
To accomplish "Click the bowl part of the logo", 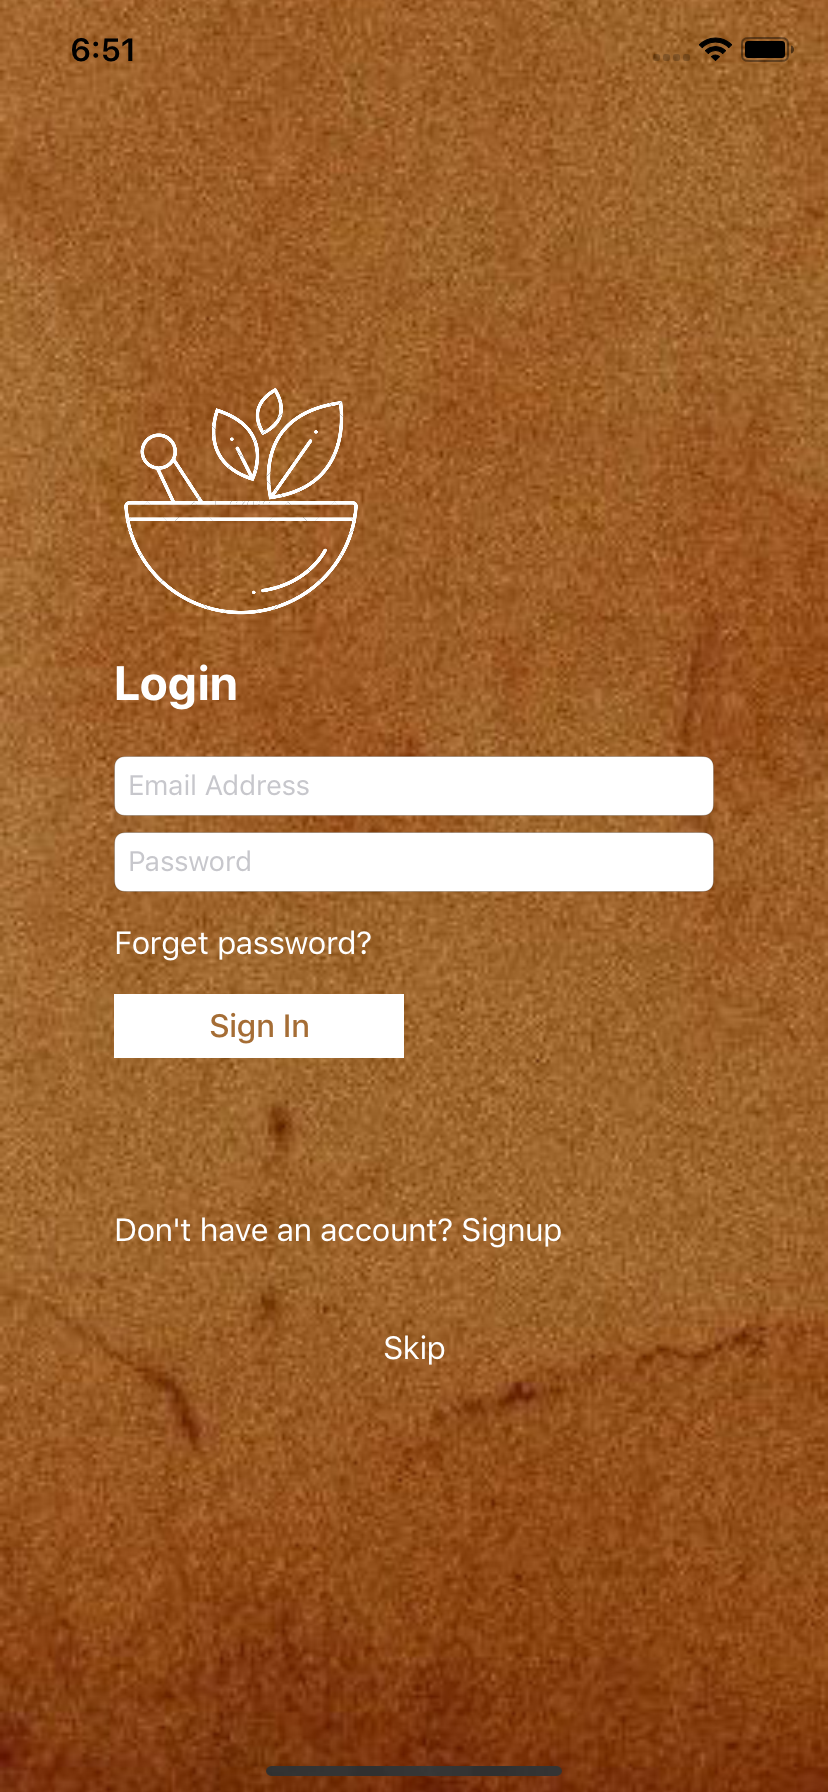I will pos(241,556).
